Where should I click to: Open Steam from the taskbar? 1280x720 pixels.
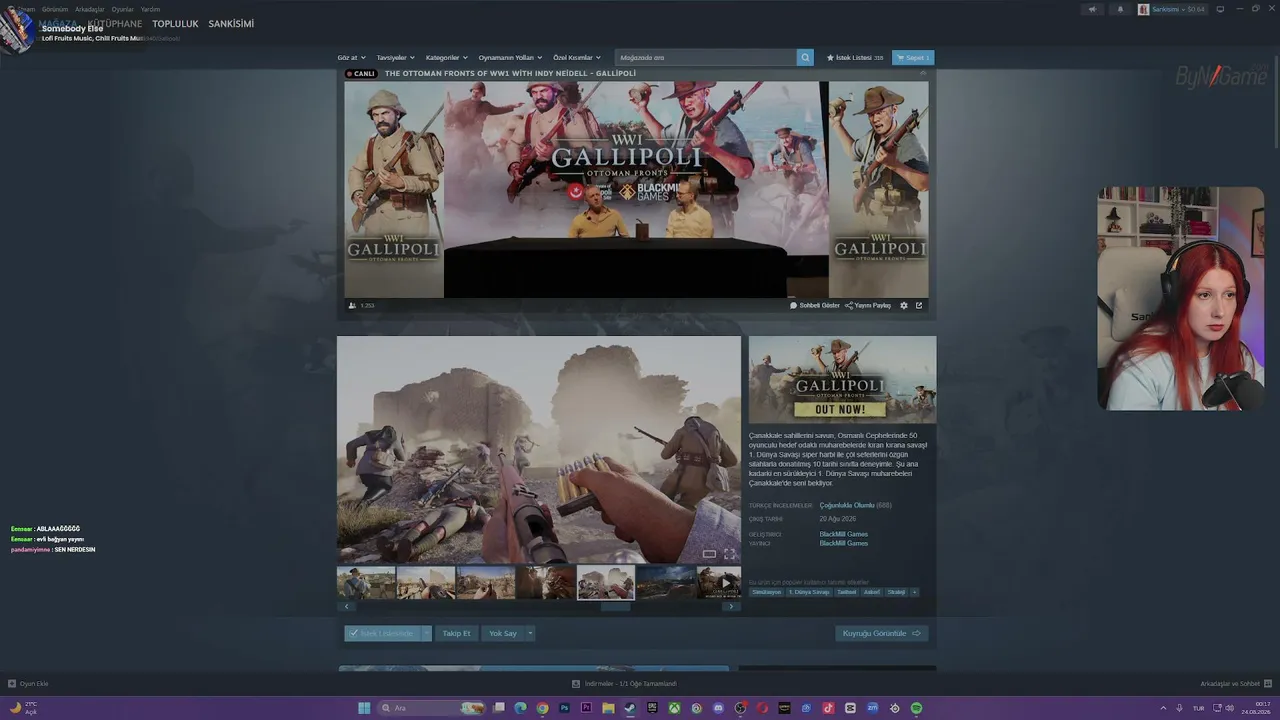[x=630, y=708]
